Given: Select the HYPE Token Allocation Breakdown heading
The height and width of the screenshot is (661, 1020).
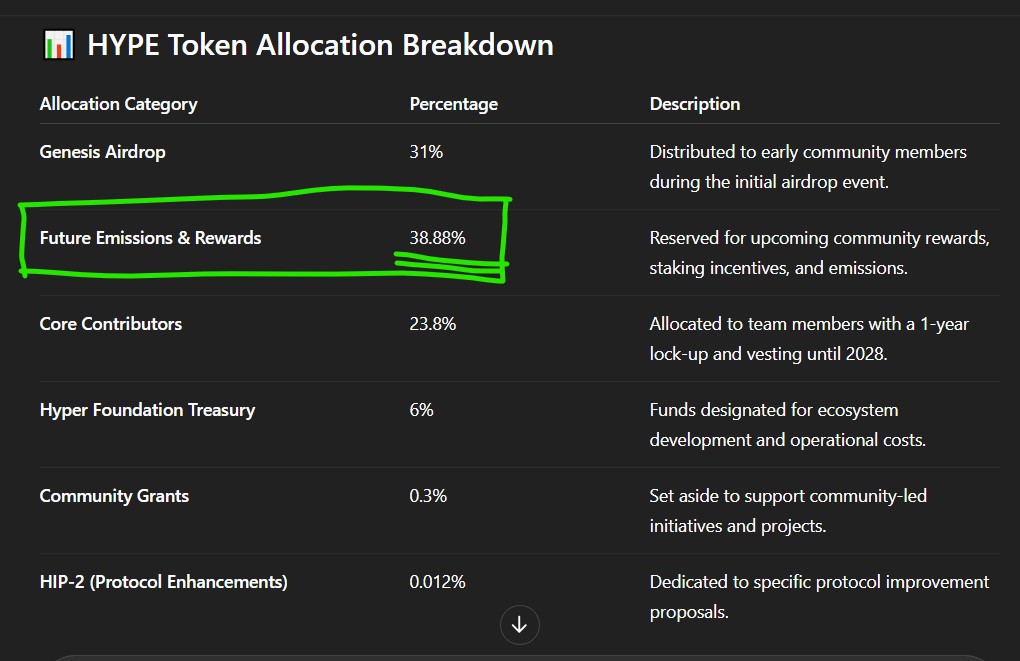Looking at the screenshot, I should (x=320, y=45).
